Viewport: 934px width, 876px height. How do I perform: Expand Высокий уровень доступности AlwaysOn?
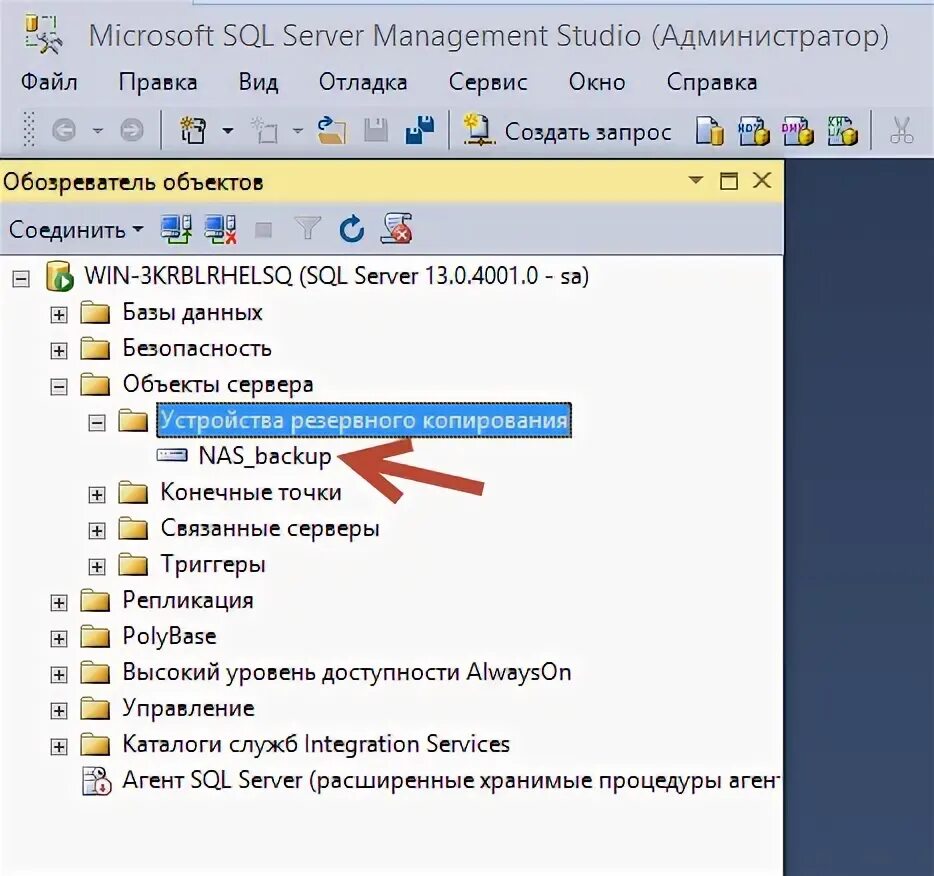tap(58, 675)
